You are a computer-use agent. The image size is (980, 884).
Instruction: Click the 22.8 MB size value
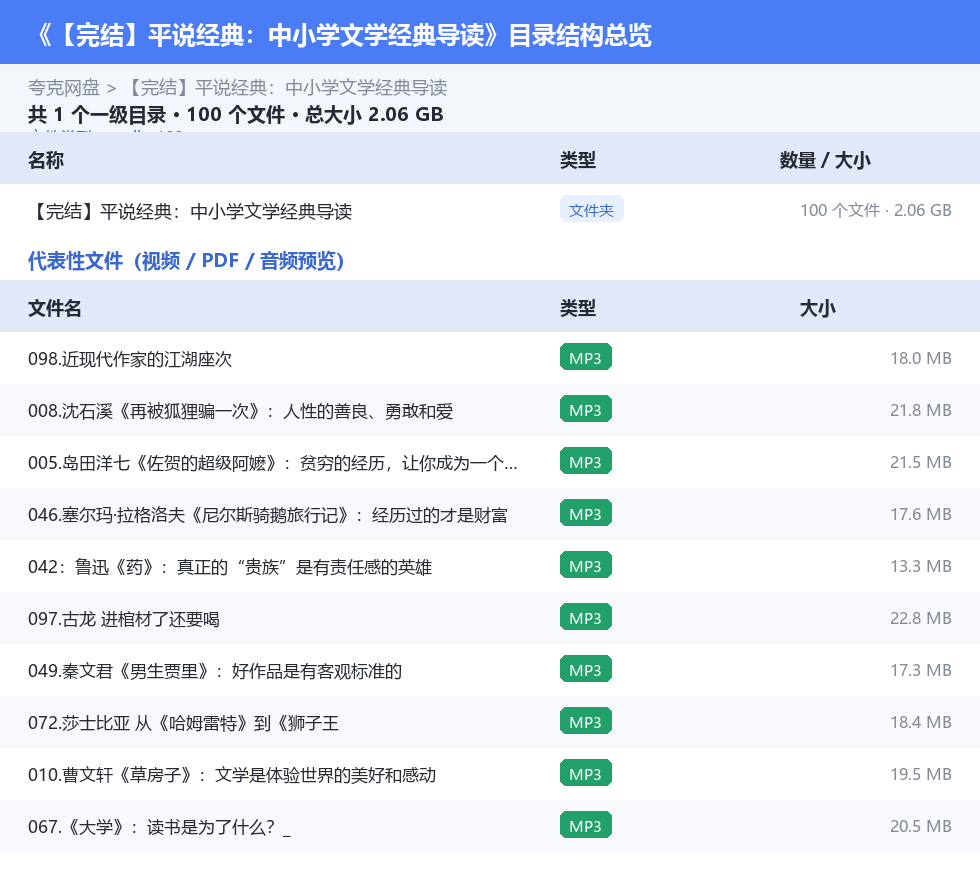tap(921, 618)
